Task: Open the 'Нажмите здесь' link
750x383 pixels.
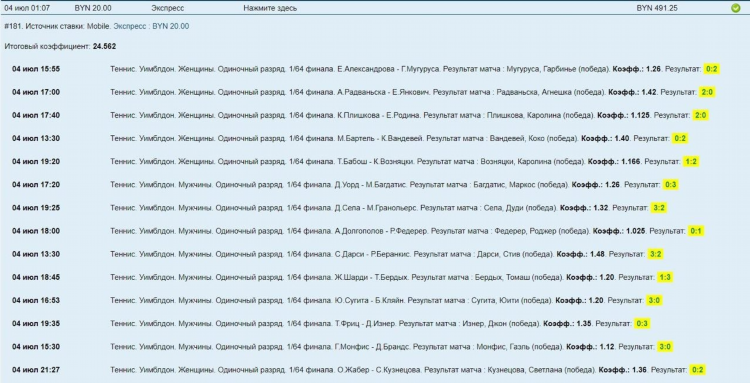Action: (x=270, y=8)
